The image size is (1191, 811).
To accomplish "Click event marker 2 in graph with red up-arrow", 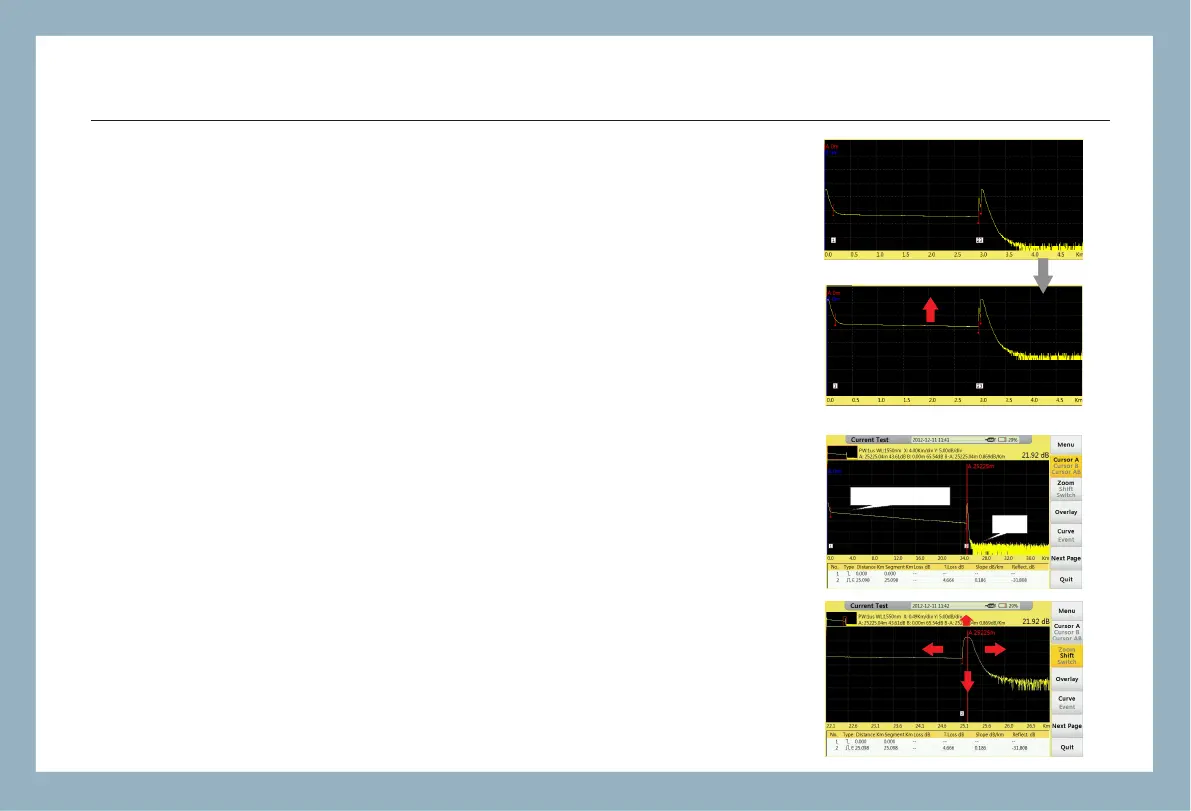I will click(979, 386).
